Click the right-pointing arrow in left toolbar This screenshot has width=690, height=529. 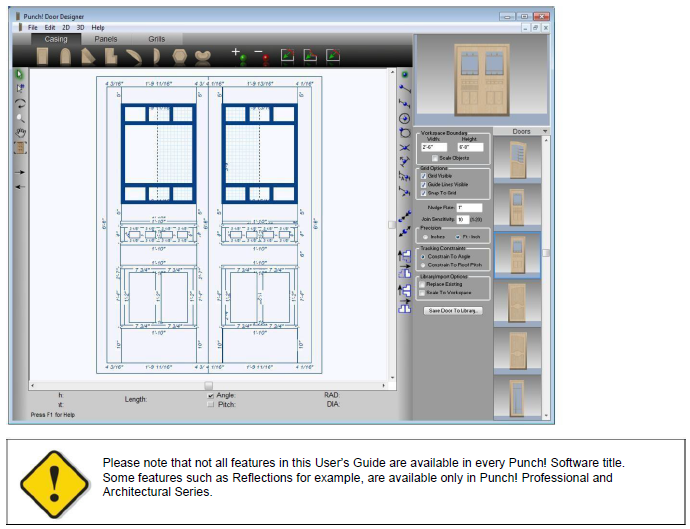(x=20, y=172)
